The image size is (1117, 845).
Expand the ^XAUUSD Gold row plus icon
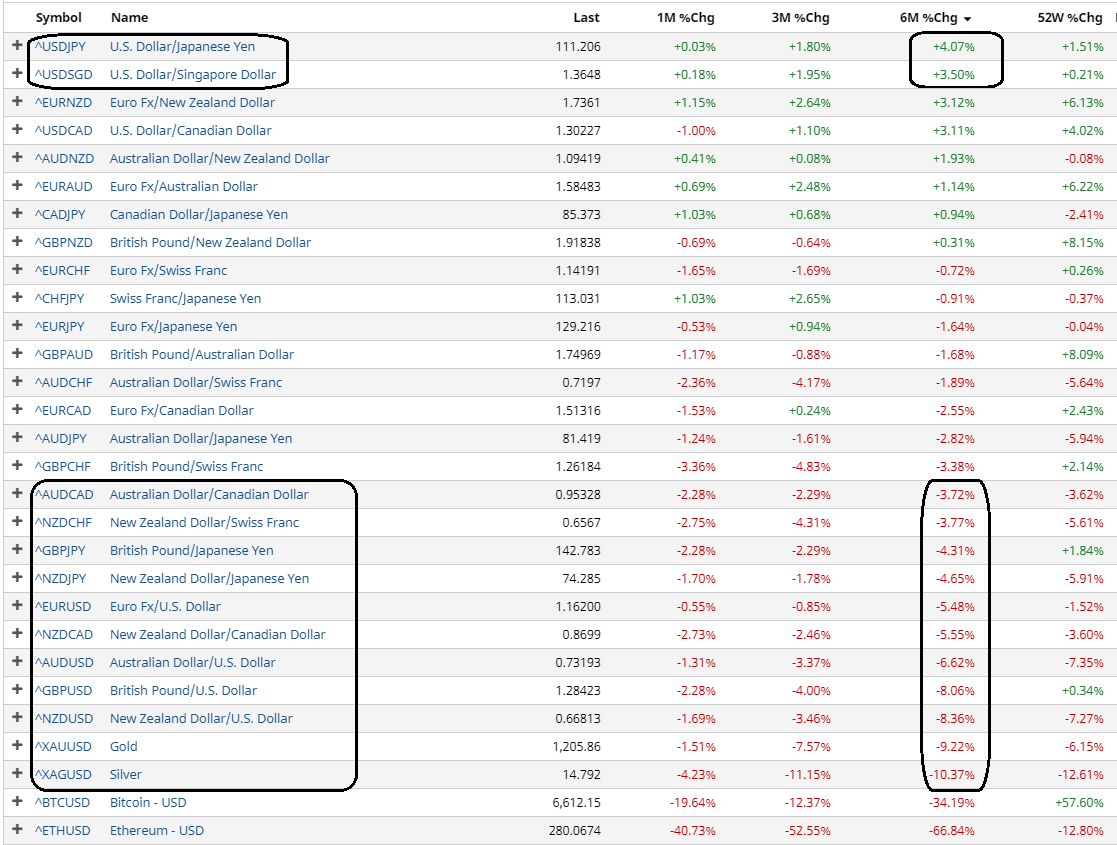(17, 746)
